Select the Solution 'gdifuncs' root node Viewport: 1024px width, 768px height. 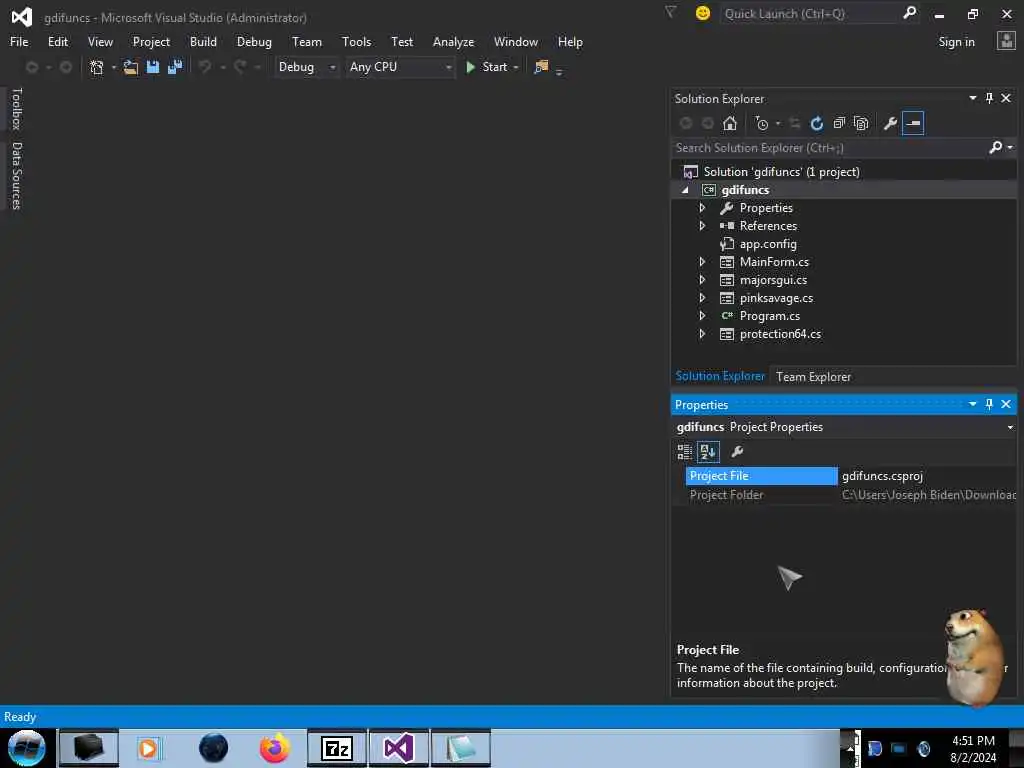pos(781,172)
